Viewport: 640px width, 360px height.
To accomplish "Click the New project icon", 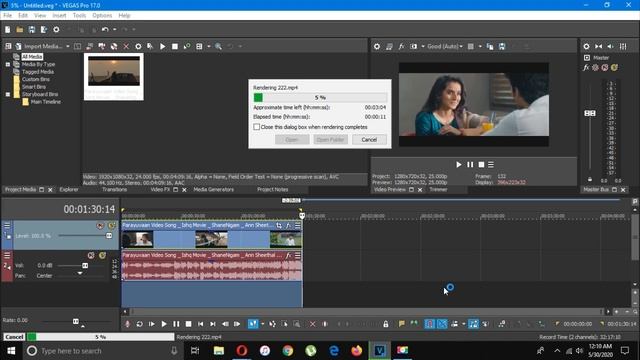I will (x=7, y=29).
